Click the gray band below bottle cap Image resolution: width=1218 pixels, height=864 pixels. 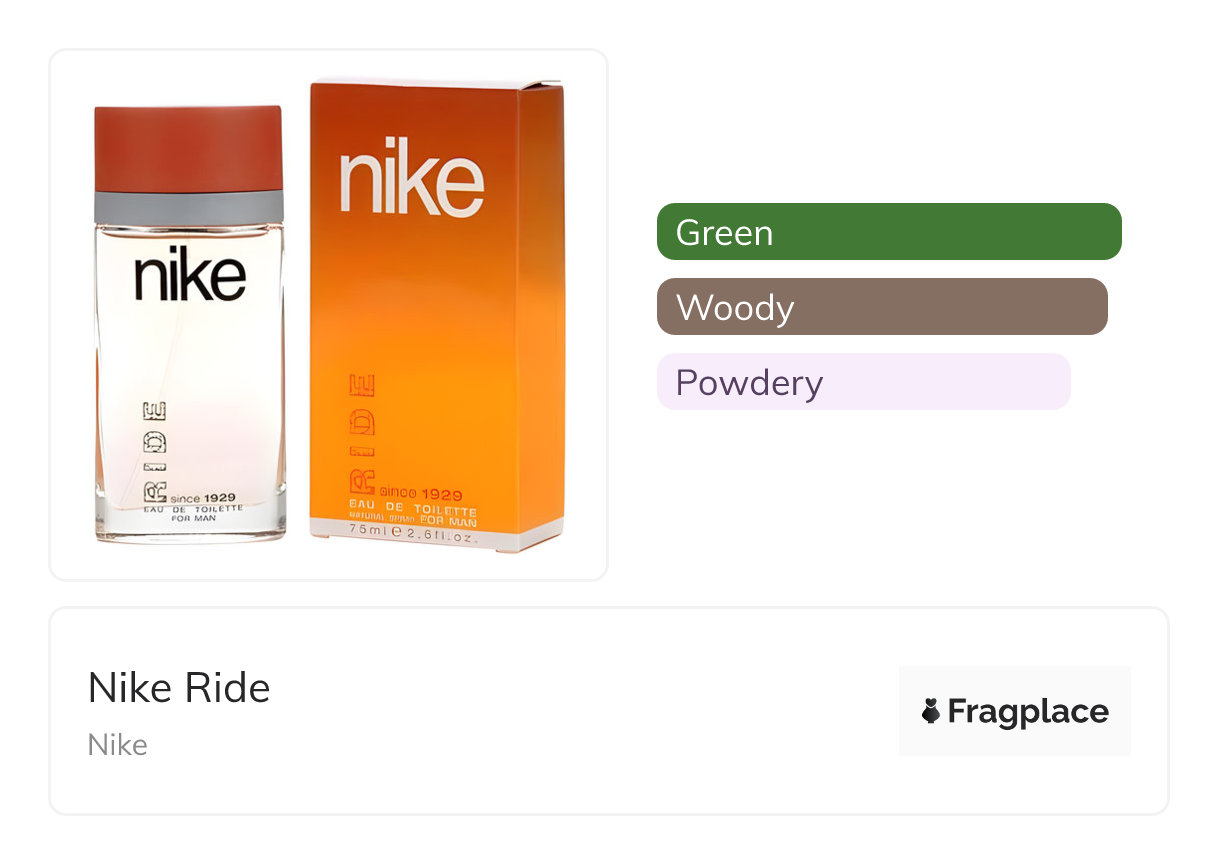[x=189, y=207]
